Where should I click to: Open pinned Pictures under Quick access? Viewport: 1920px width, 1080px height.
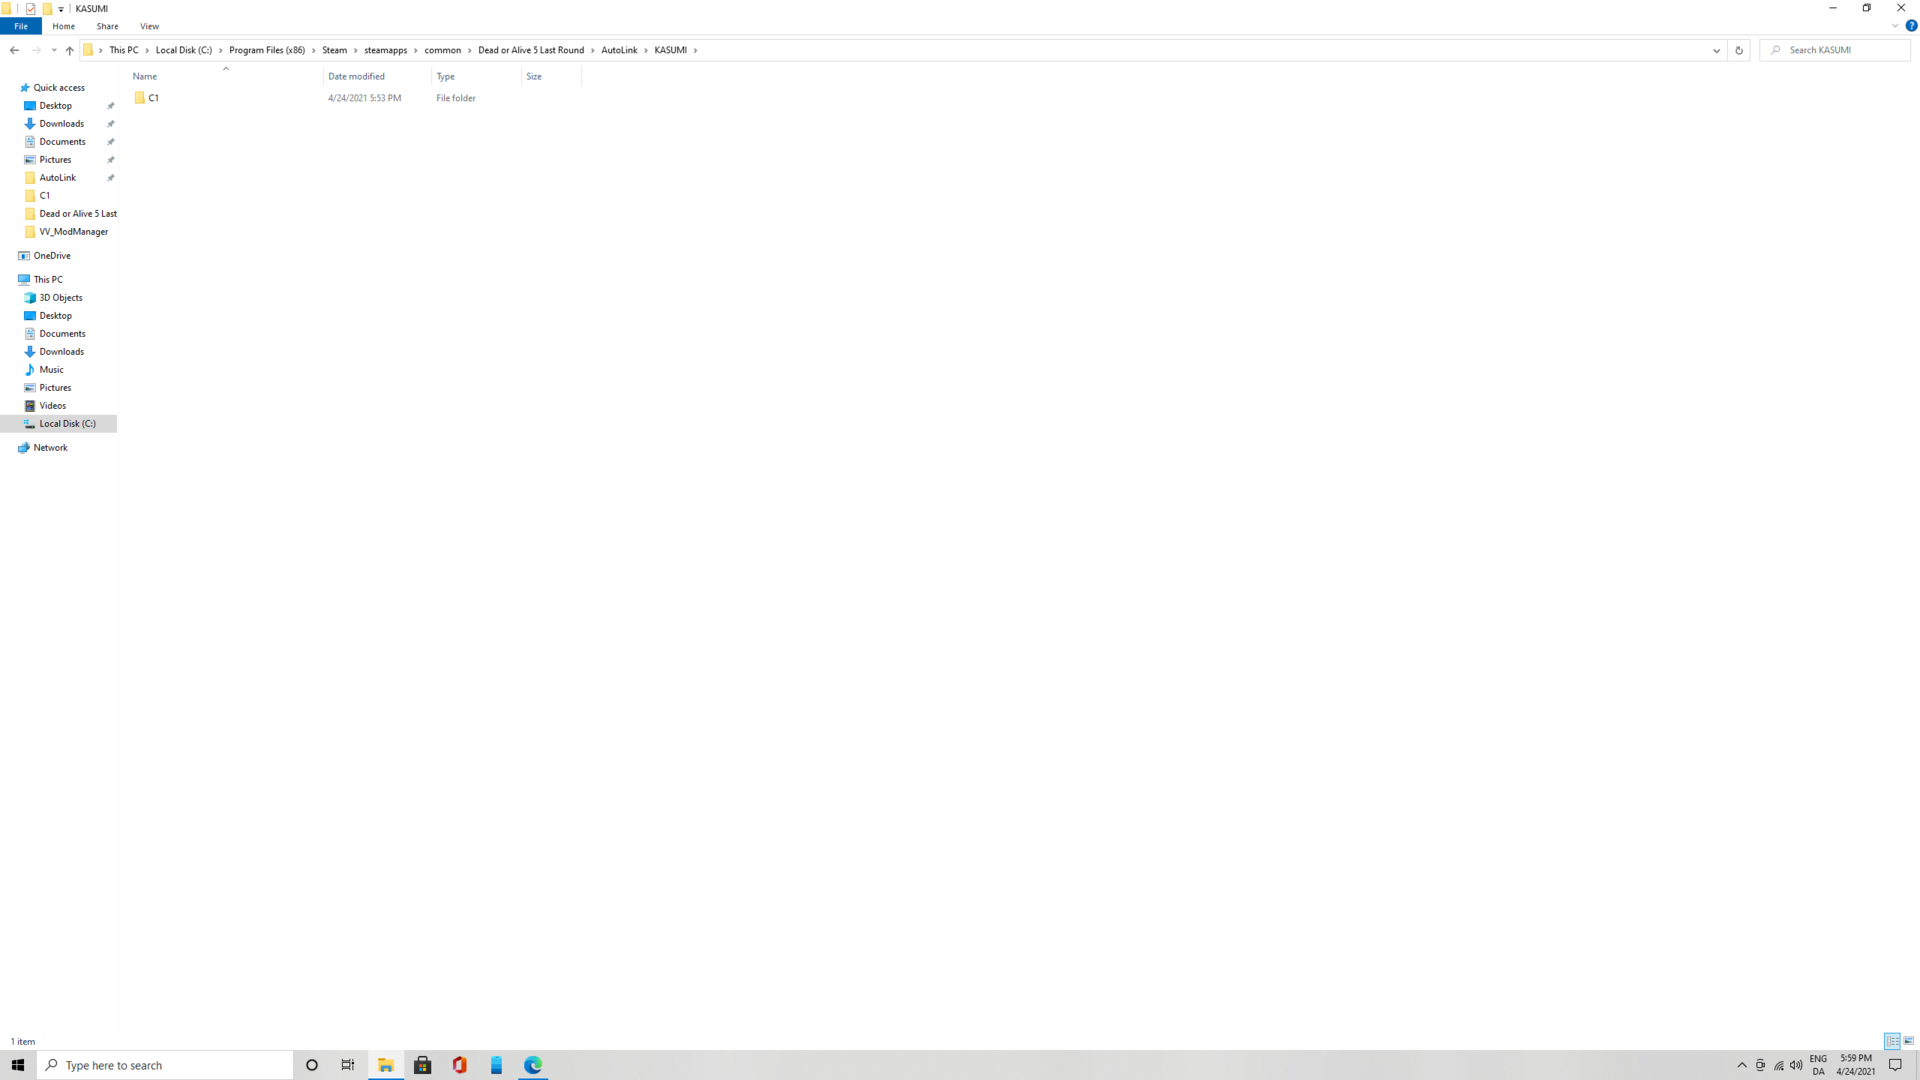[x=56, y=160]
